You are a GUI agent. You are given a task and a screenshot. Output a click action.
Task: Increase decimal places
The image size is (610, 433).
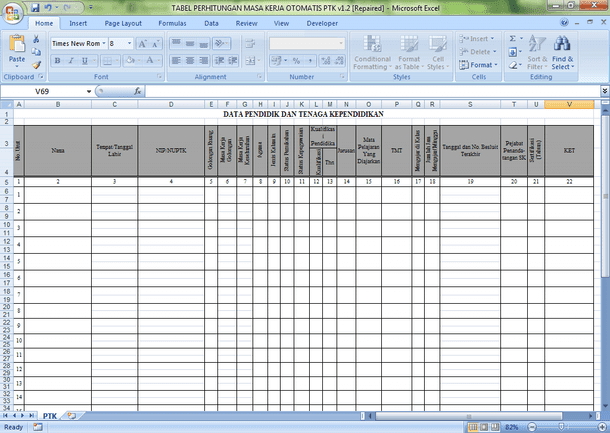[x=325, y=61]
